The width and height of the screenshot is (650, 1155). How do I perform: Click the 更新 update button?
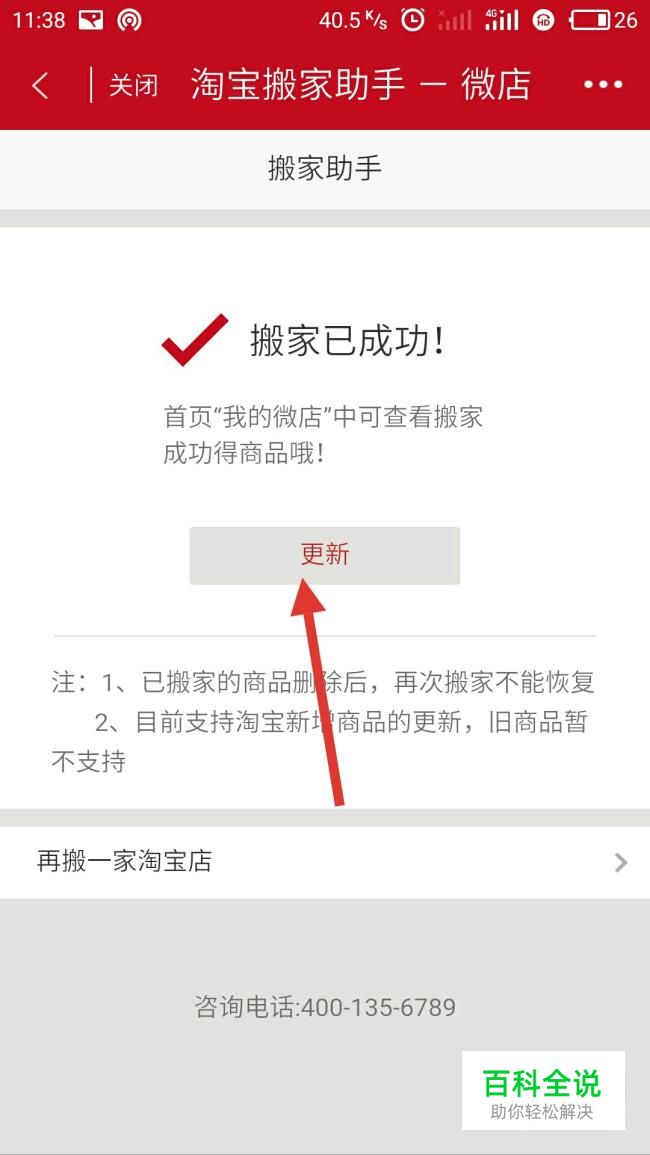(325, 555)
